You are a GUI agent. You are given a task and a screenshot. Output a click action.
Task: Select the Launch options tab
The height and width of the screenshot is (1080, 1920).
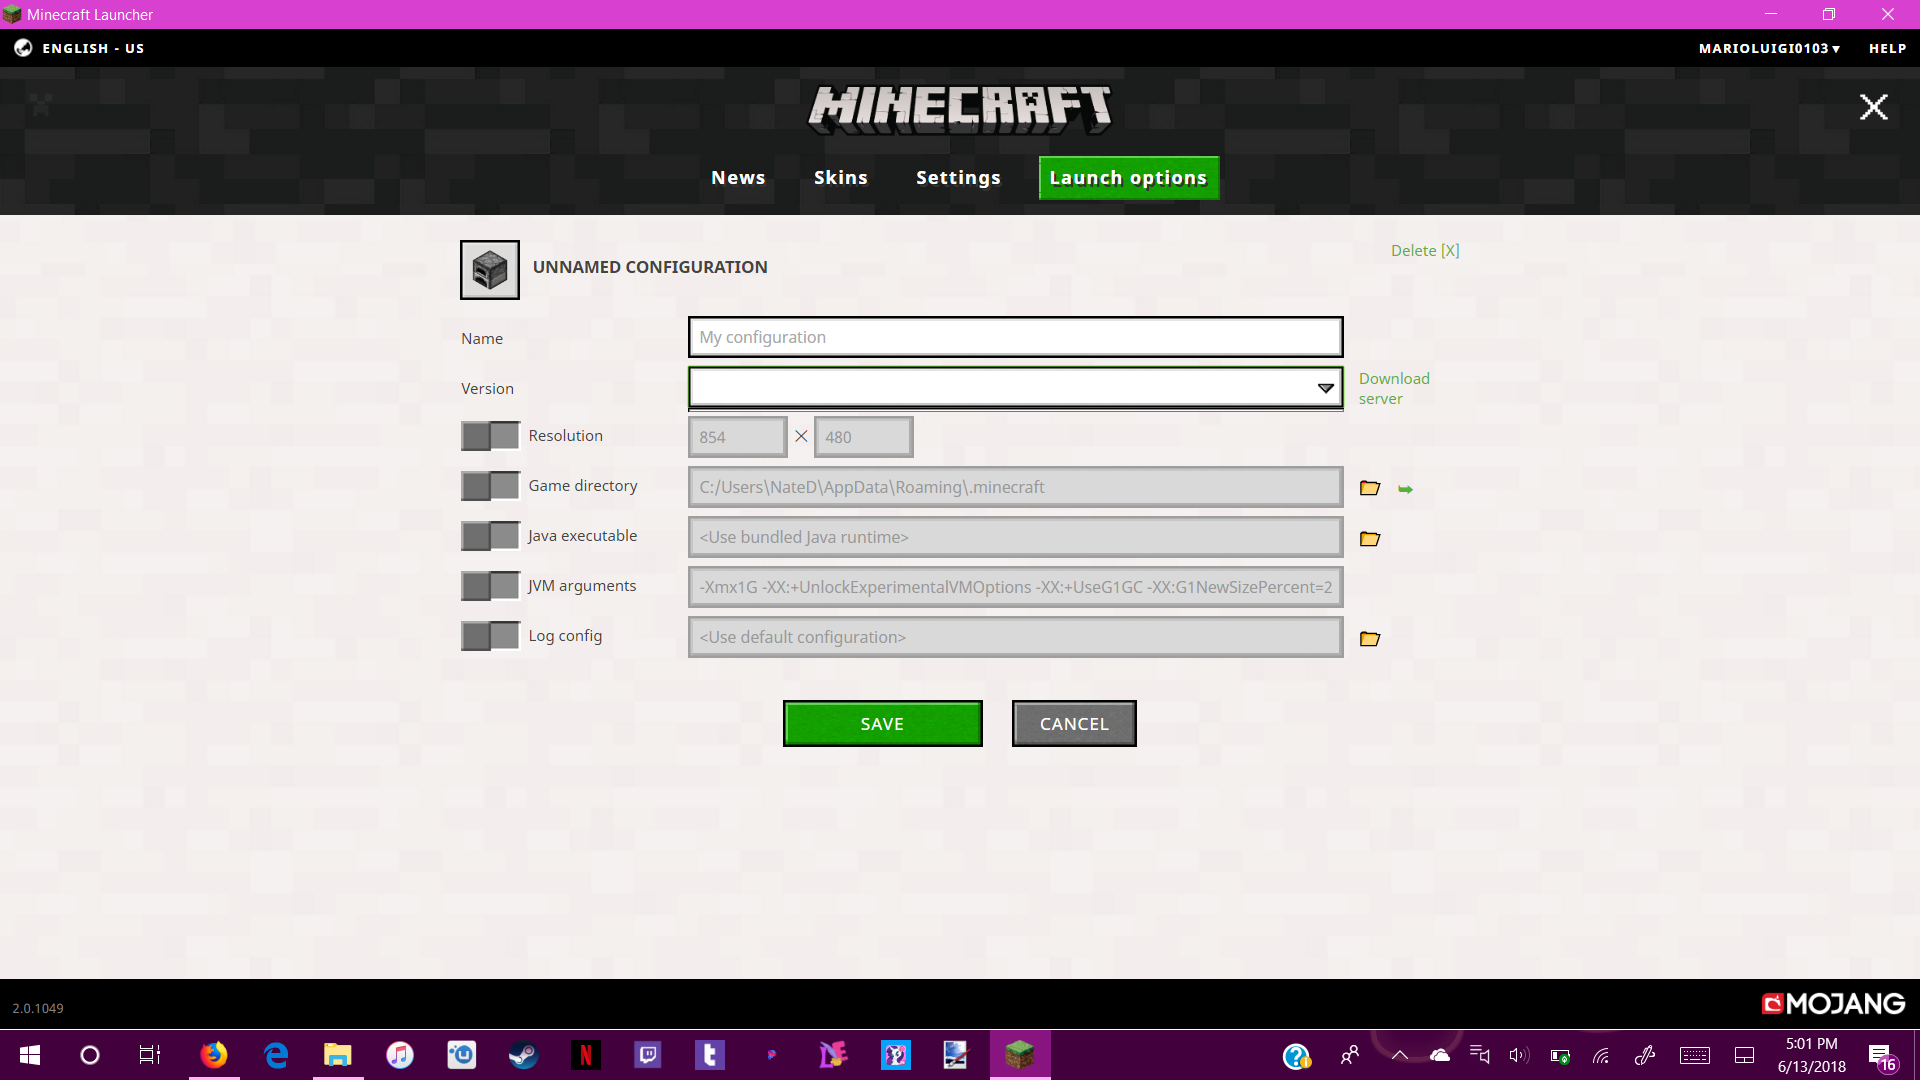click(x=1129, y=178)
